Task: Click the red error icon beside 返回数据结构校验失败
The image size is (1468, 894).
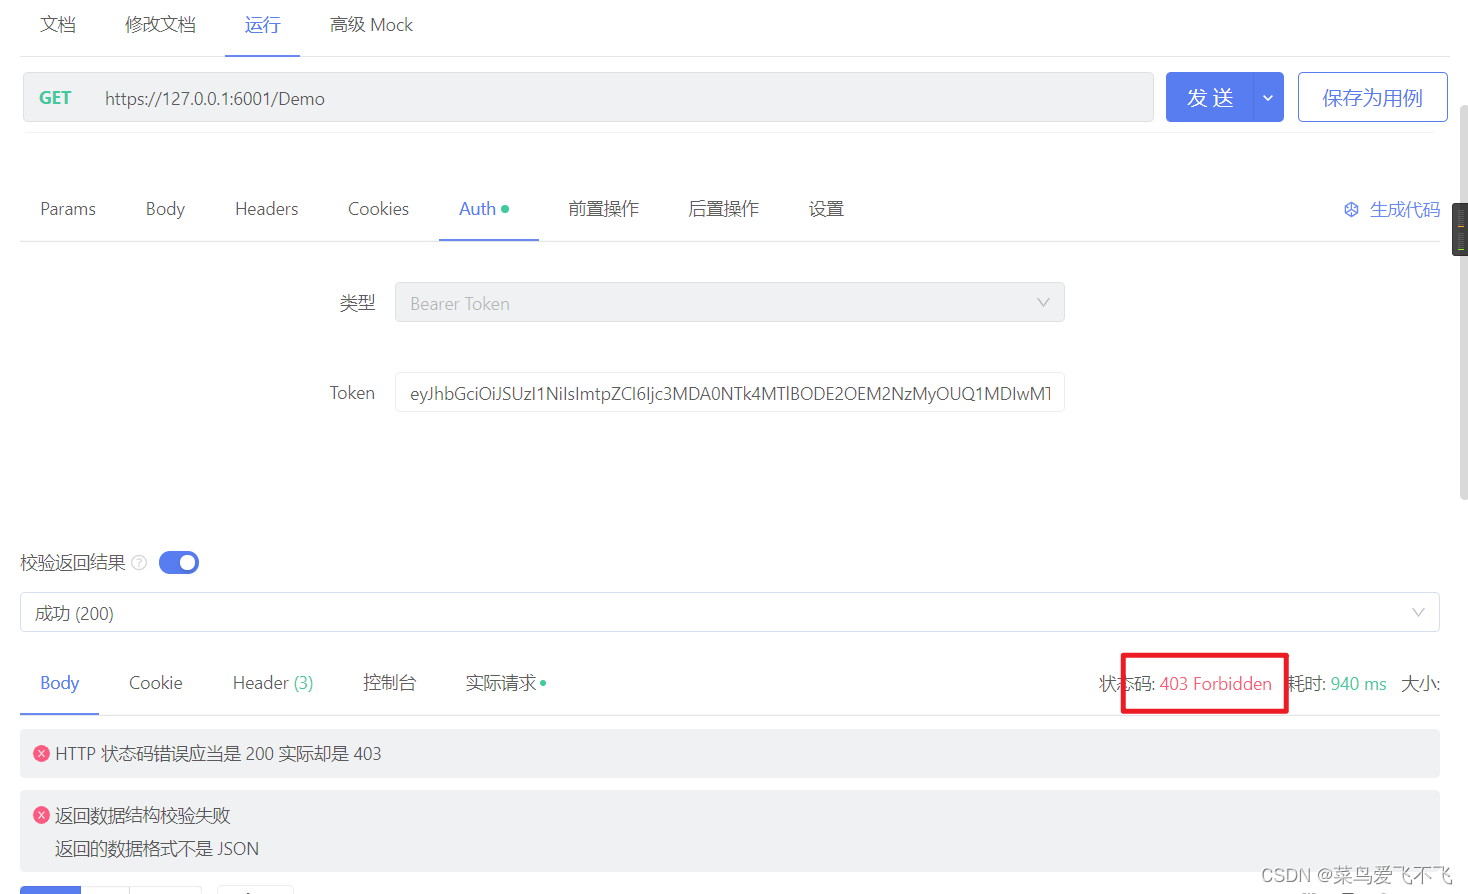Action: (41, 815)
